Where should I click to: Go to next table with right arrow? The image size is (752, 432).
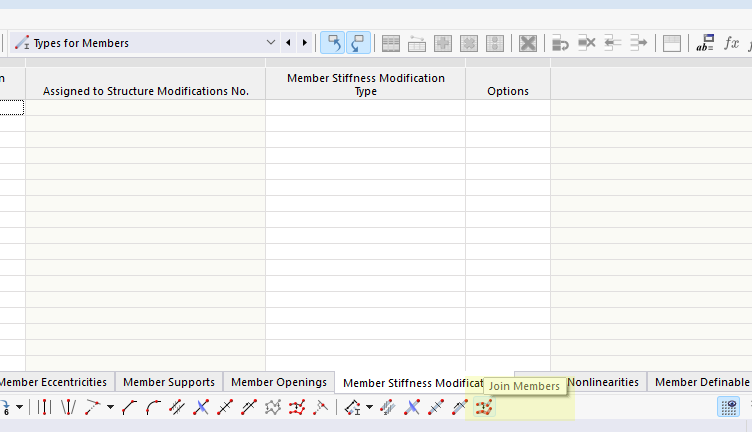pyautogui.click(x=303, y=43)
